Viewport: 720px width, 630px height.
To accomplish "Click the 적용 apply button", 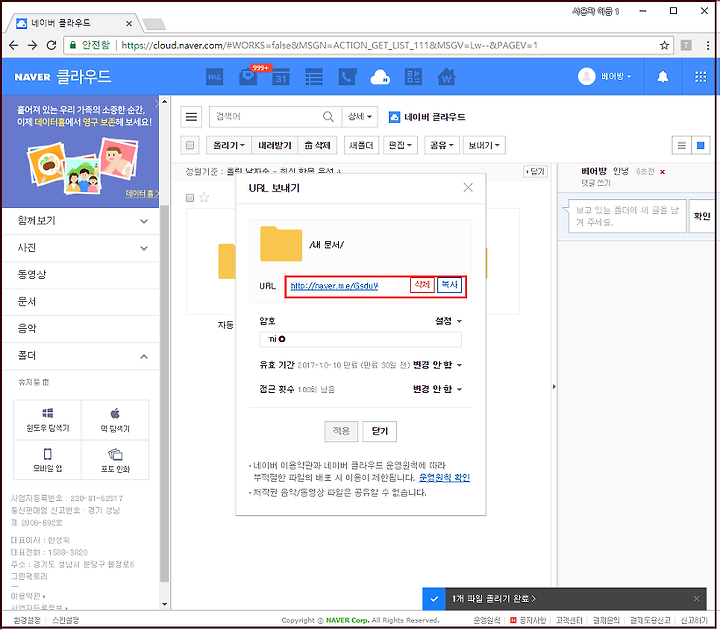I will coord(341,431).
